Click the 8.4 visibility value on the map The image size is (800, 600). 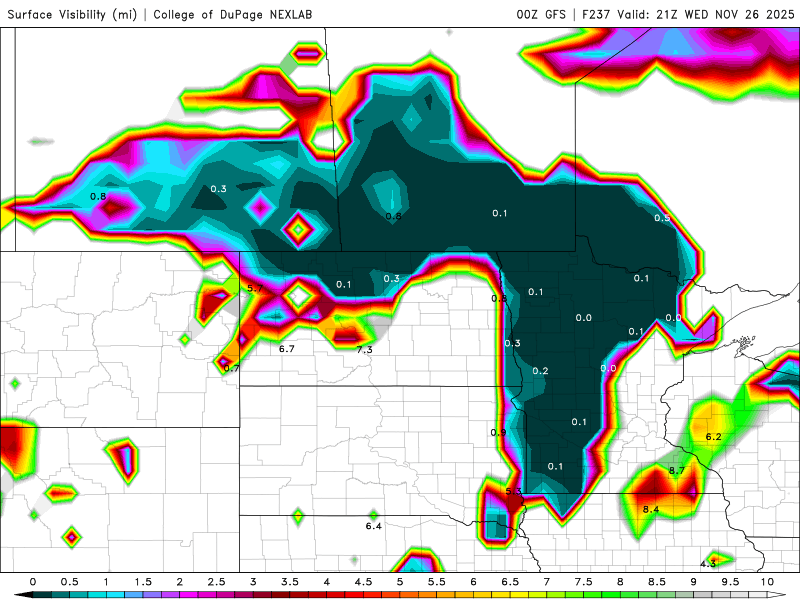[651, 509]
